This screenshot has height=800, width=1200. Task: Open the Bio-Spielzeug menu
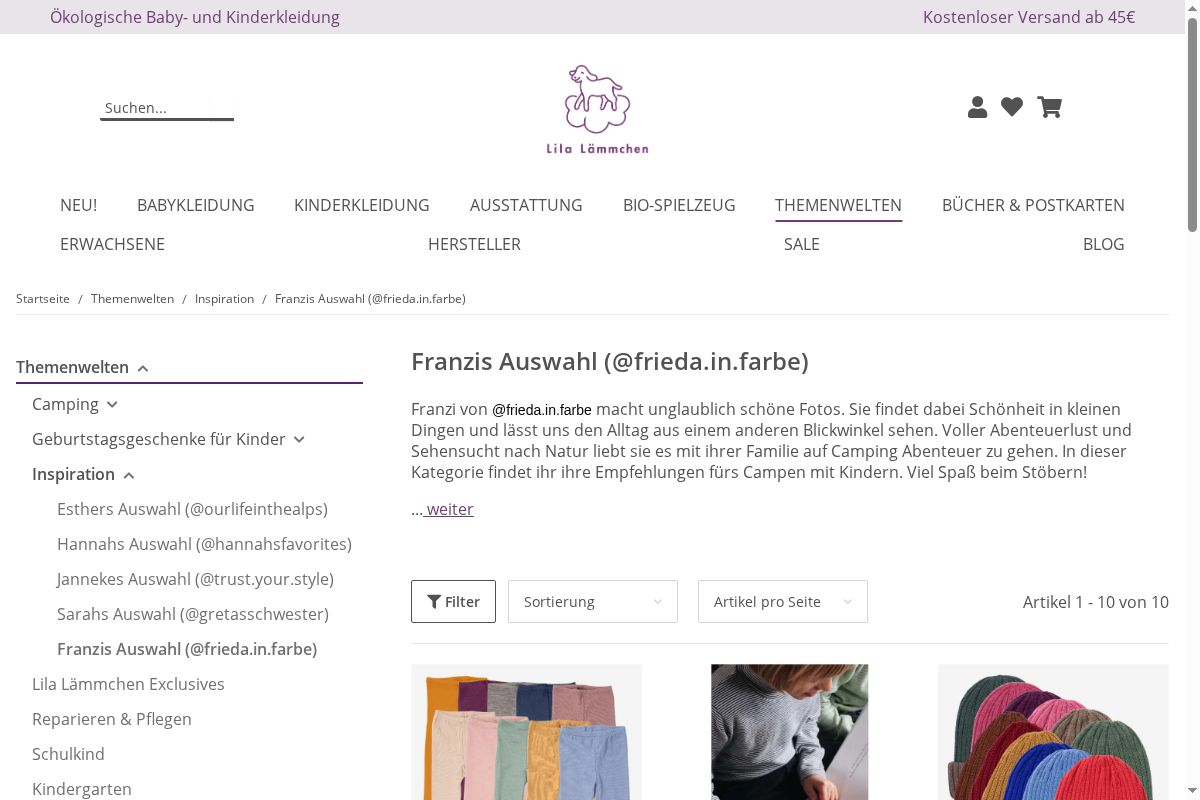click(679, 205)
